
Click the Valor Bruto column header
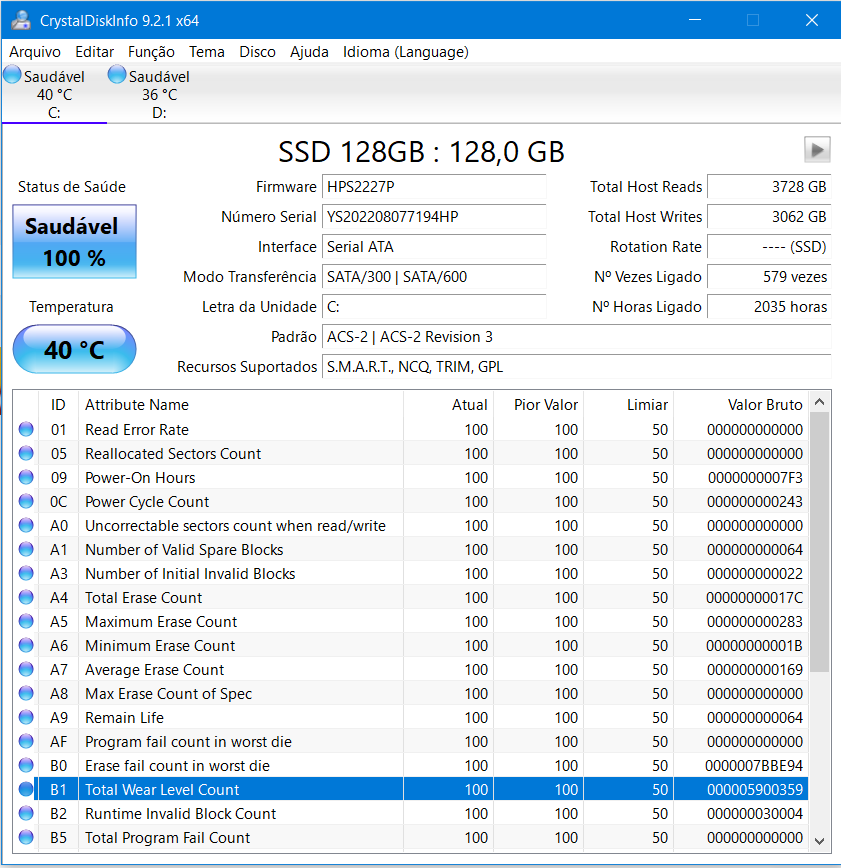pos(740,405)
